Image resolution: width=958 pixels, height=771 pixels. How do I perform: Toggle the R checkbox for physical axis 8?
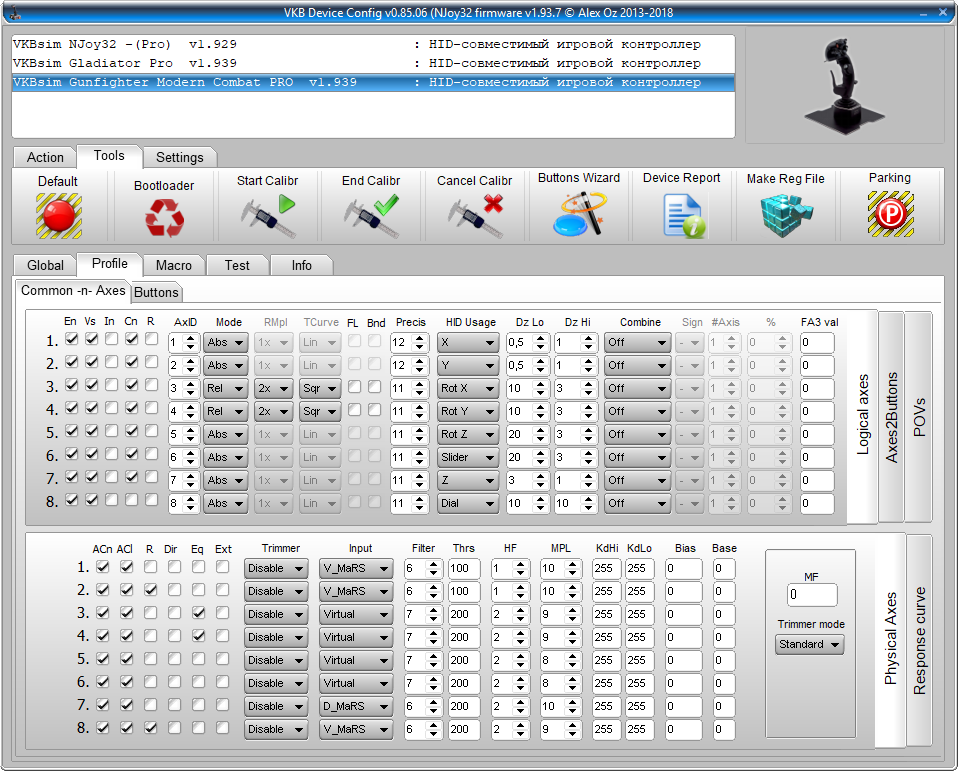coord(150,728)
